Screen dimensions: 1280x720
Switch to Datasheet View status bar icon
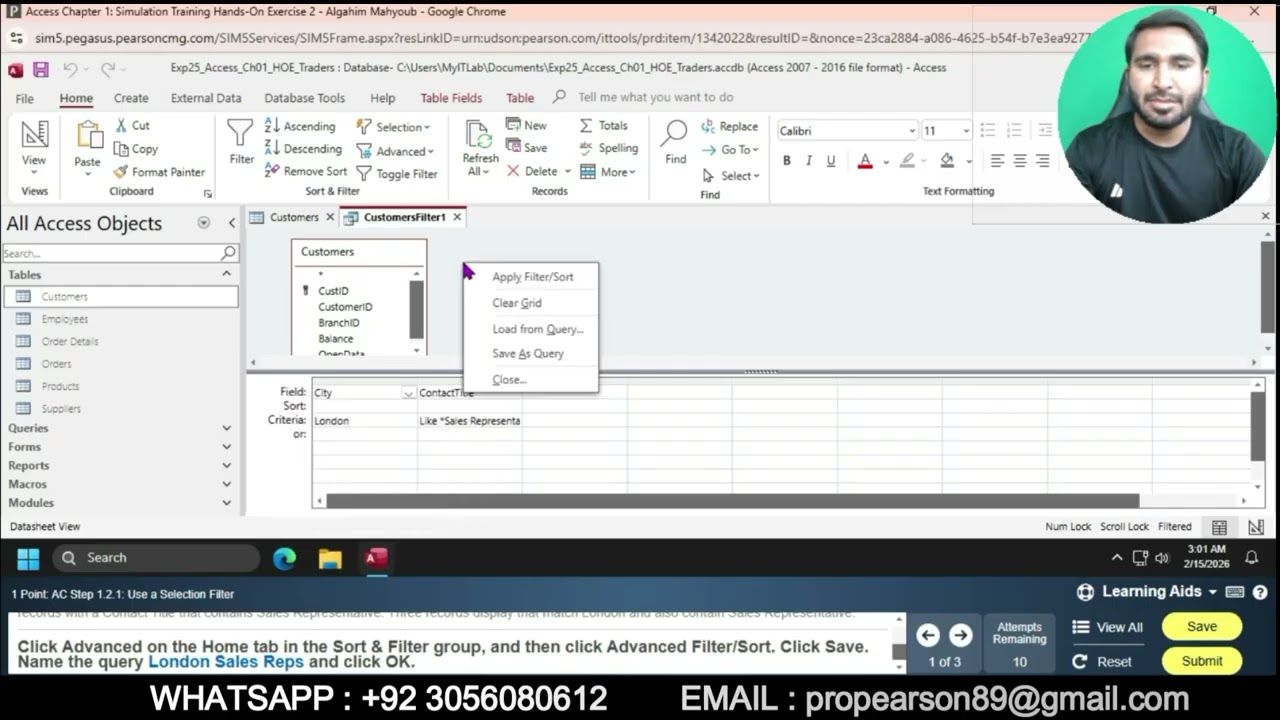(1219, 527)
